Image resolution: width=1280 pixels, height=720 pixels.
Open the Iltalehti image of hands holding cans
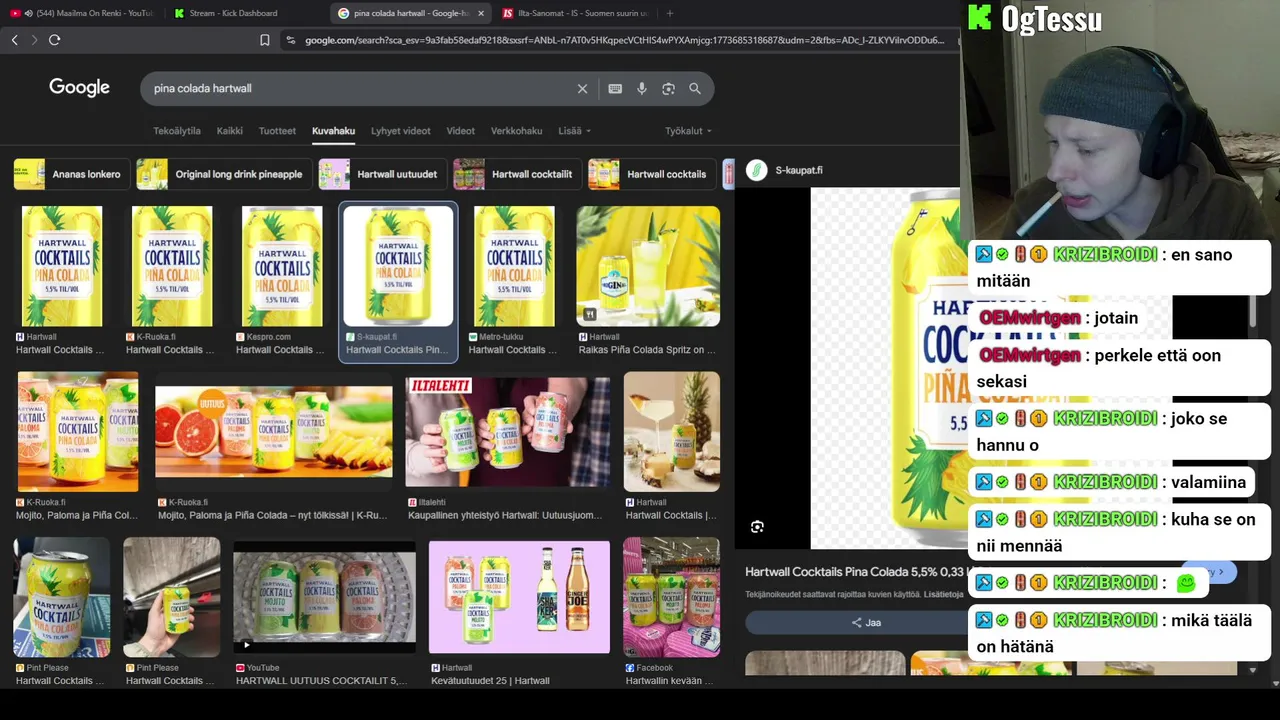click(x=508, y=432)
